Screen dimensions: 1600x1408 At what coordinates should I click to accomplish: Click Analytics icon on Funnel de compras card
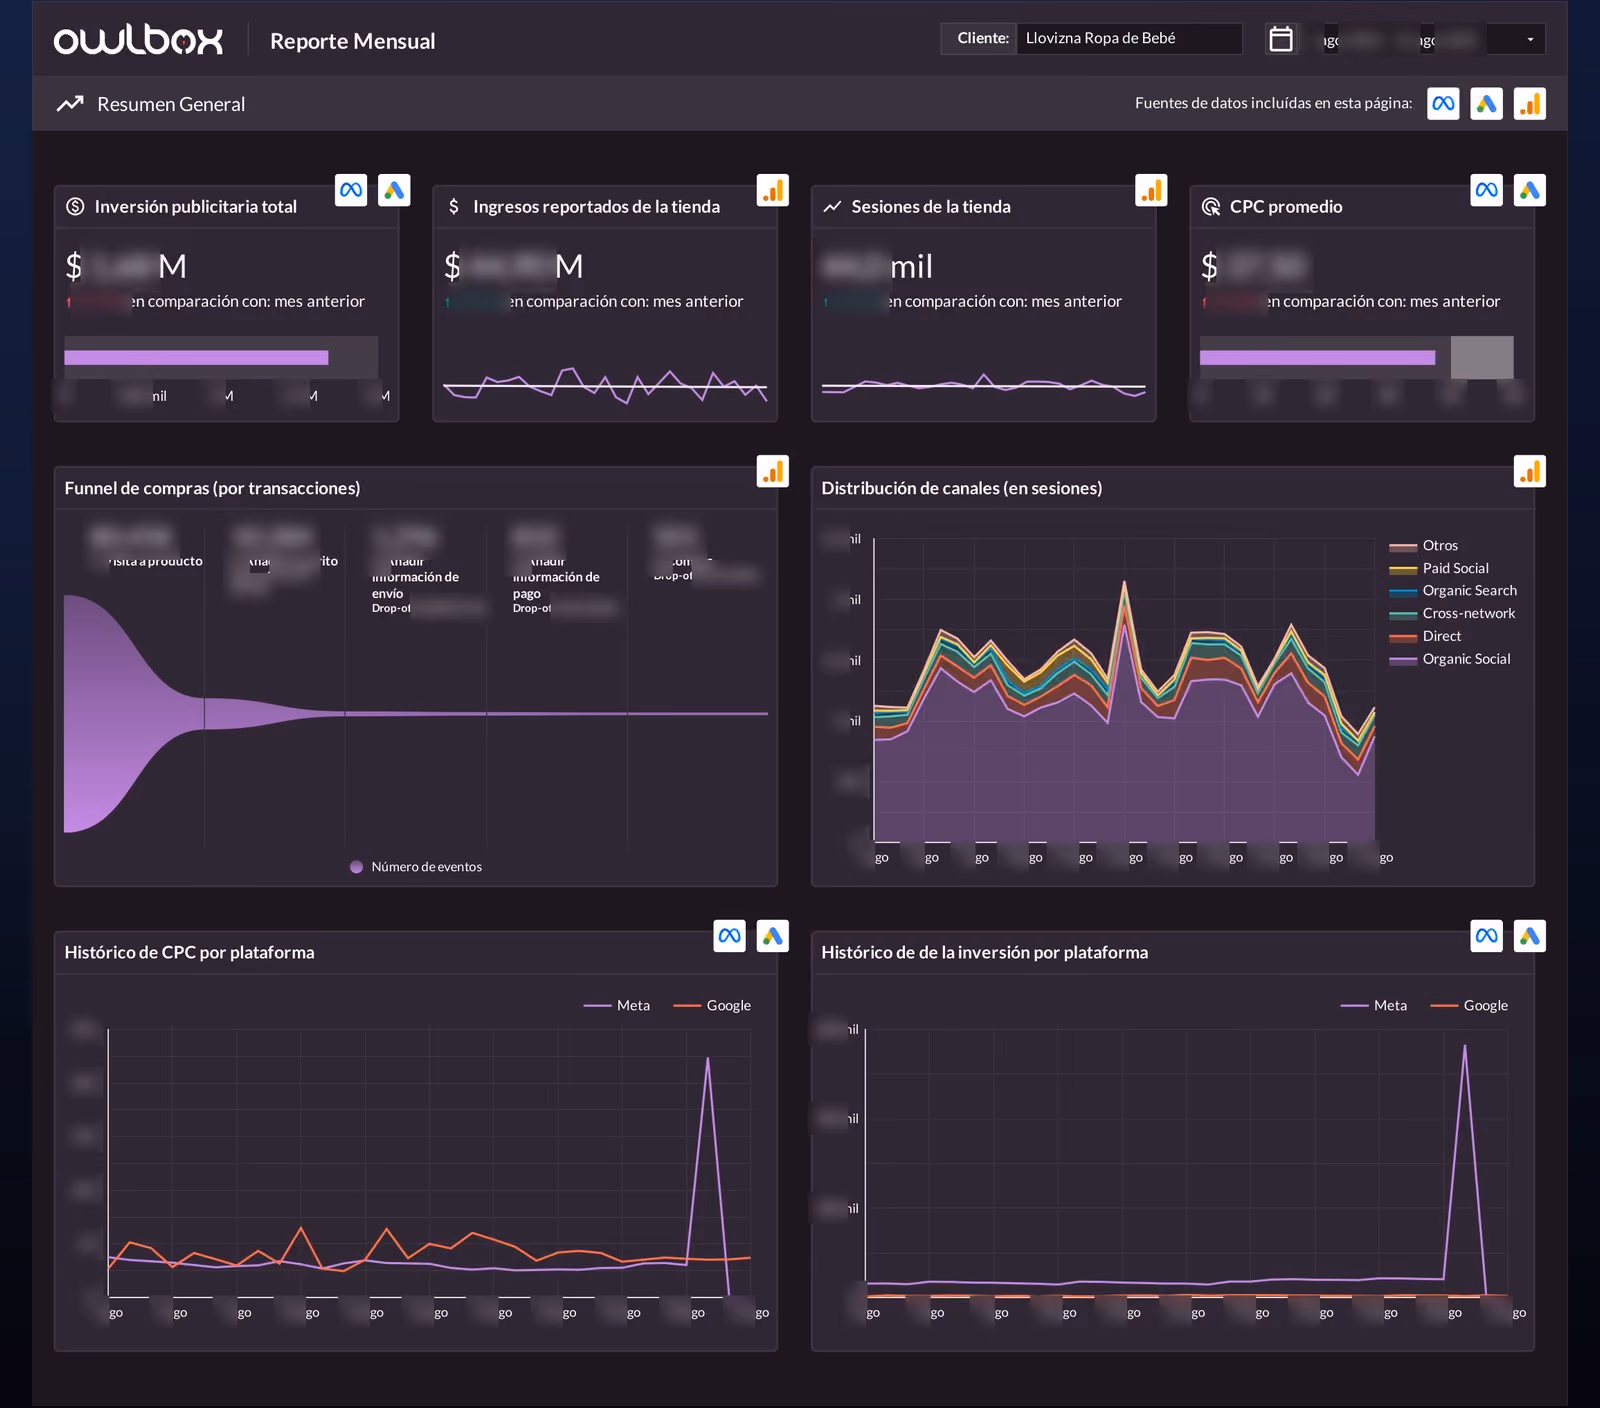pos(773,471)
